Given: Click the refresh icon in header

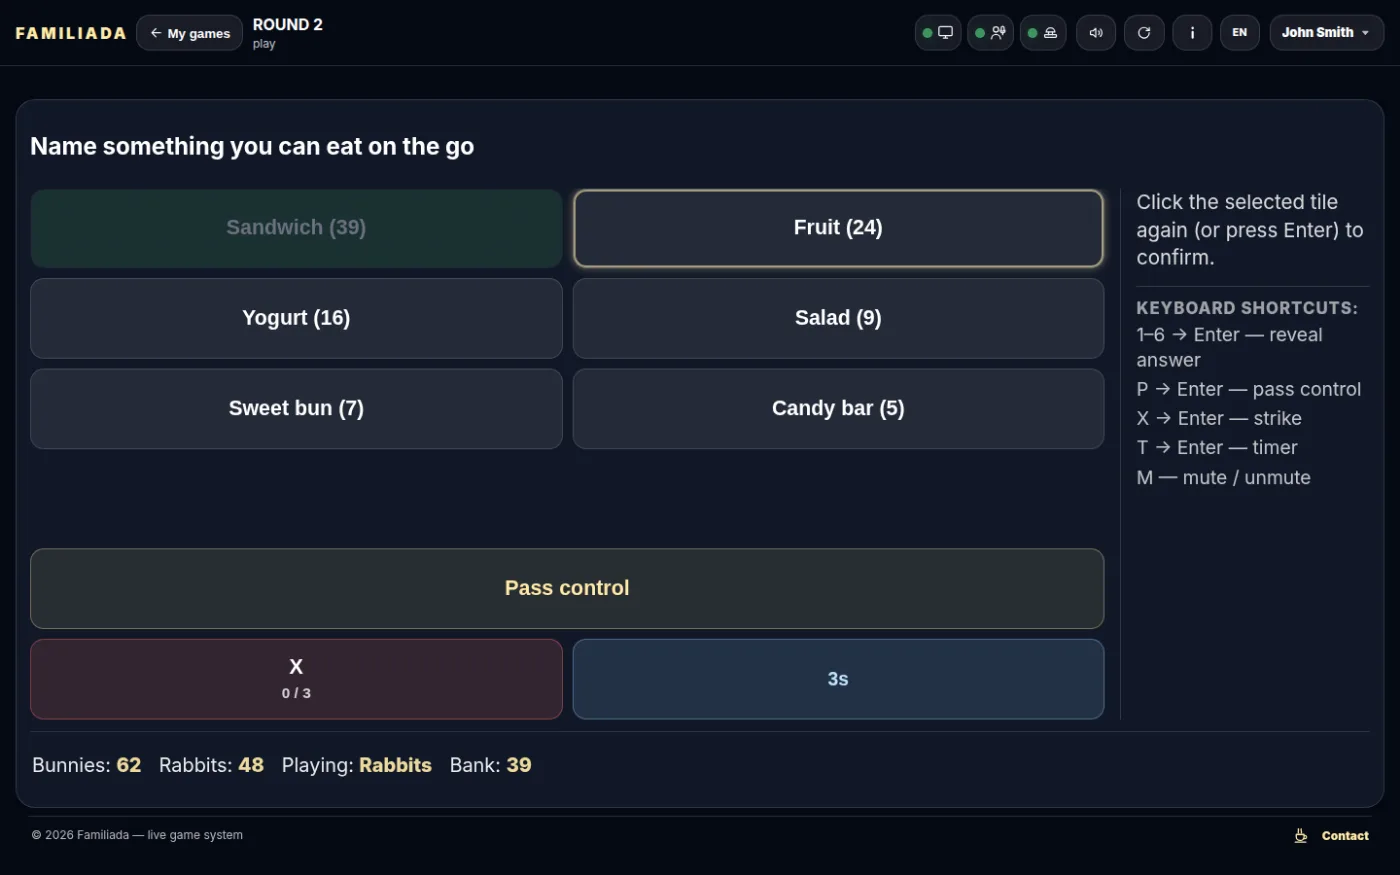Looking at the screenshot, I should point(1144,33).
